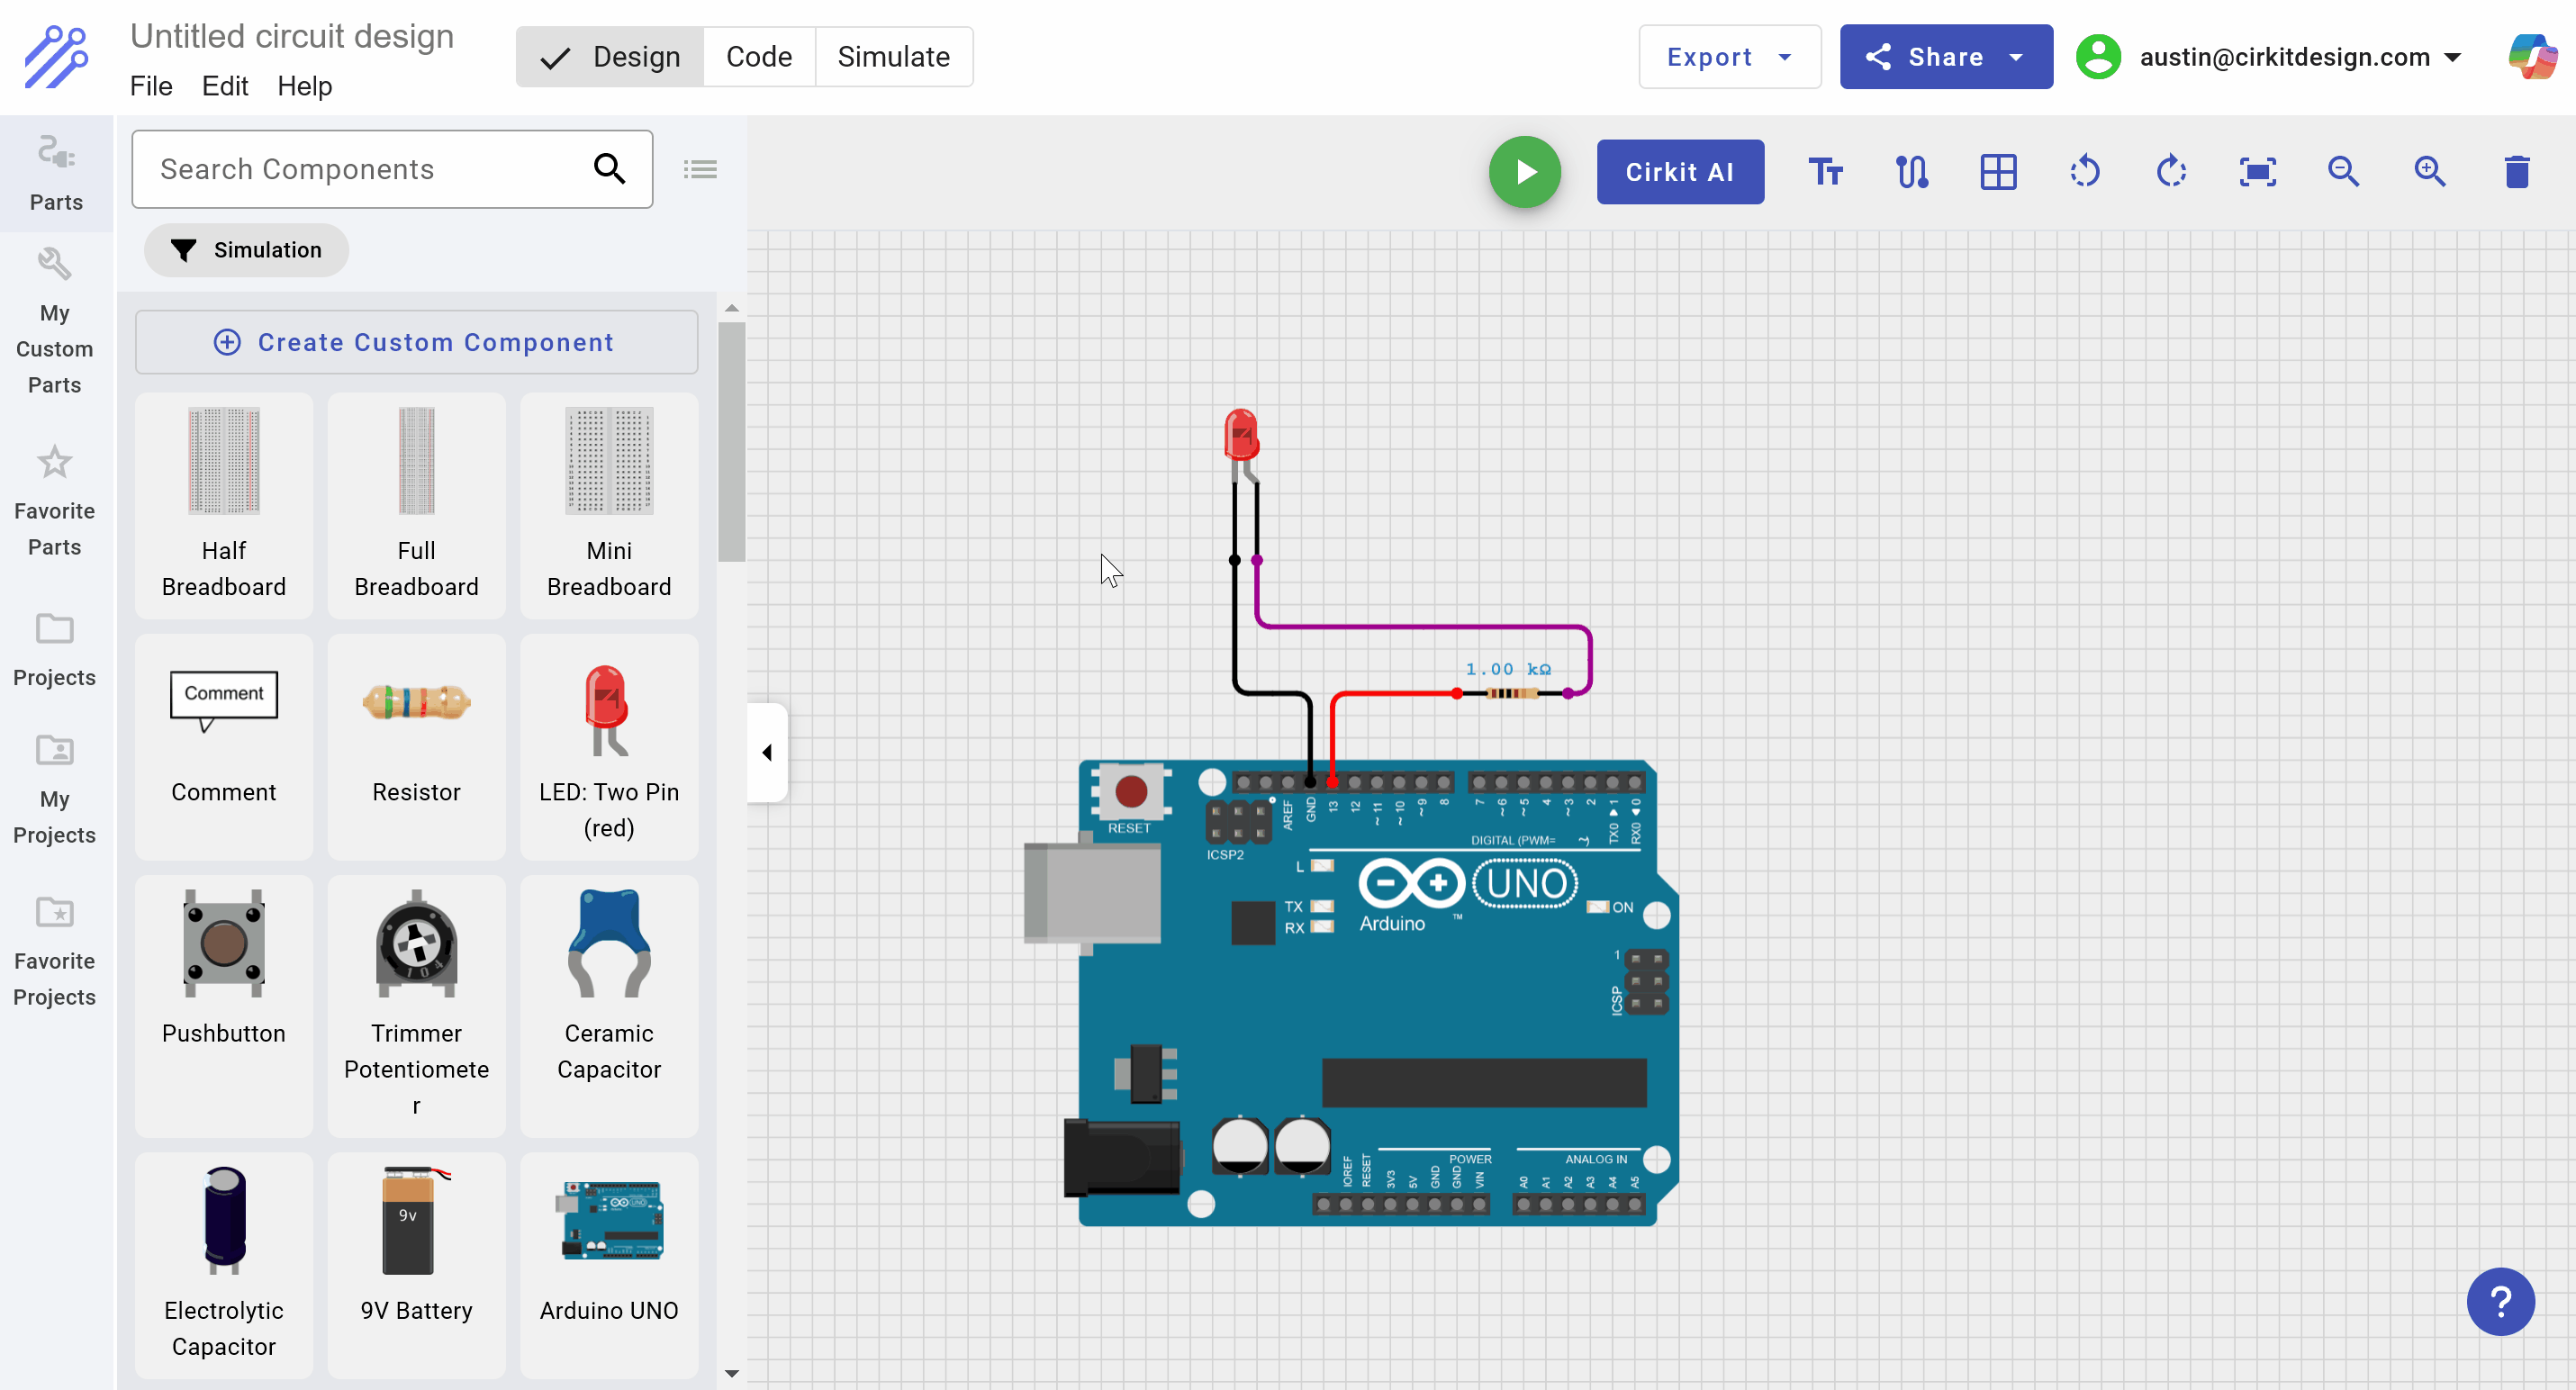
Task: Select the 1.00 kΩ resistor on canvas
Action: click(1511, 693)
